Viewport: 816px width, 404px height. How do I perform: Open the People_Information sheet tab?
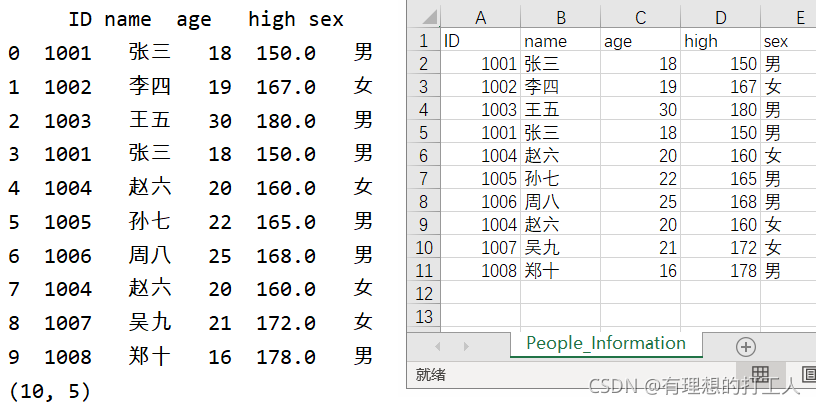606,343
